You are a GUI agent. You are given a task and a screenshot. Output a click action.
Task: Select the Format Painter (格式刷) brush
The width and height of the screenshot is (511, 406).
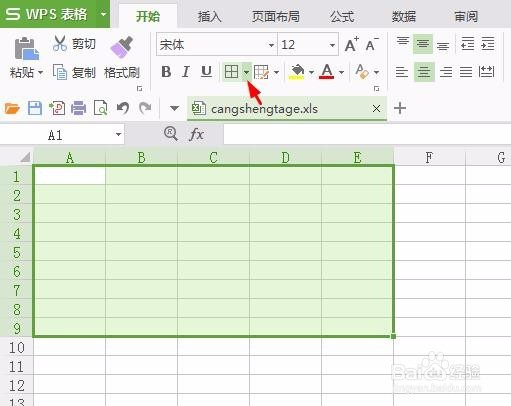(122, 47)
